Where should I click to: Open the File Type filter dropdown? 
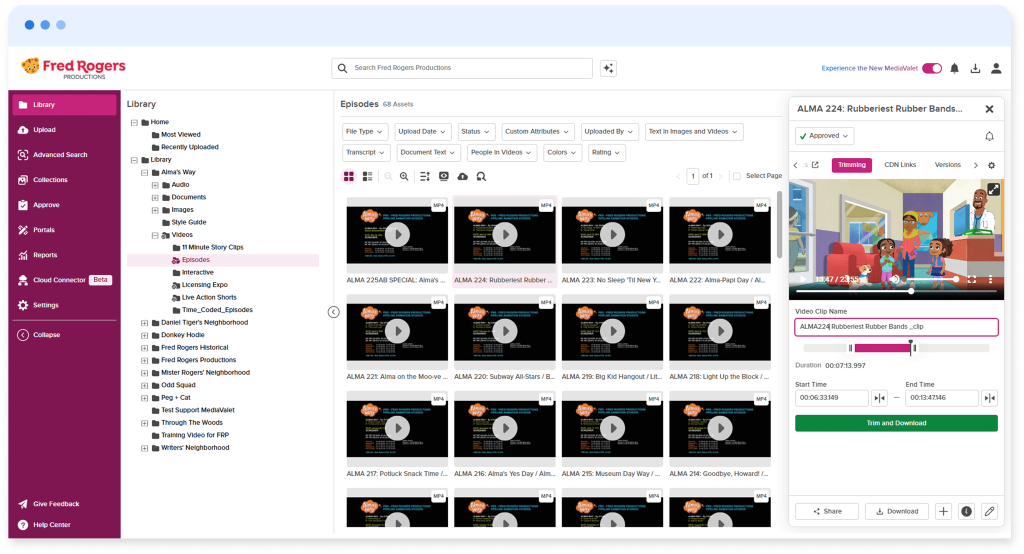pos(365,132)
